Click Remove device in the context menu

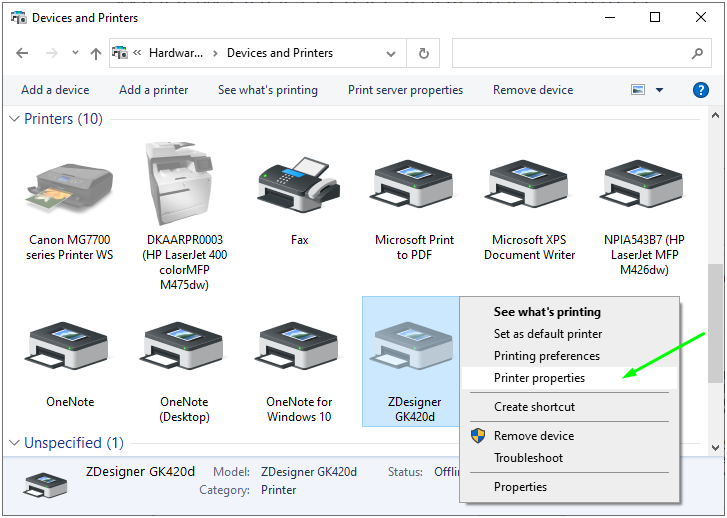[x=534, y=436]
